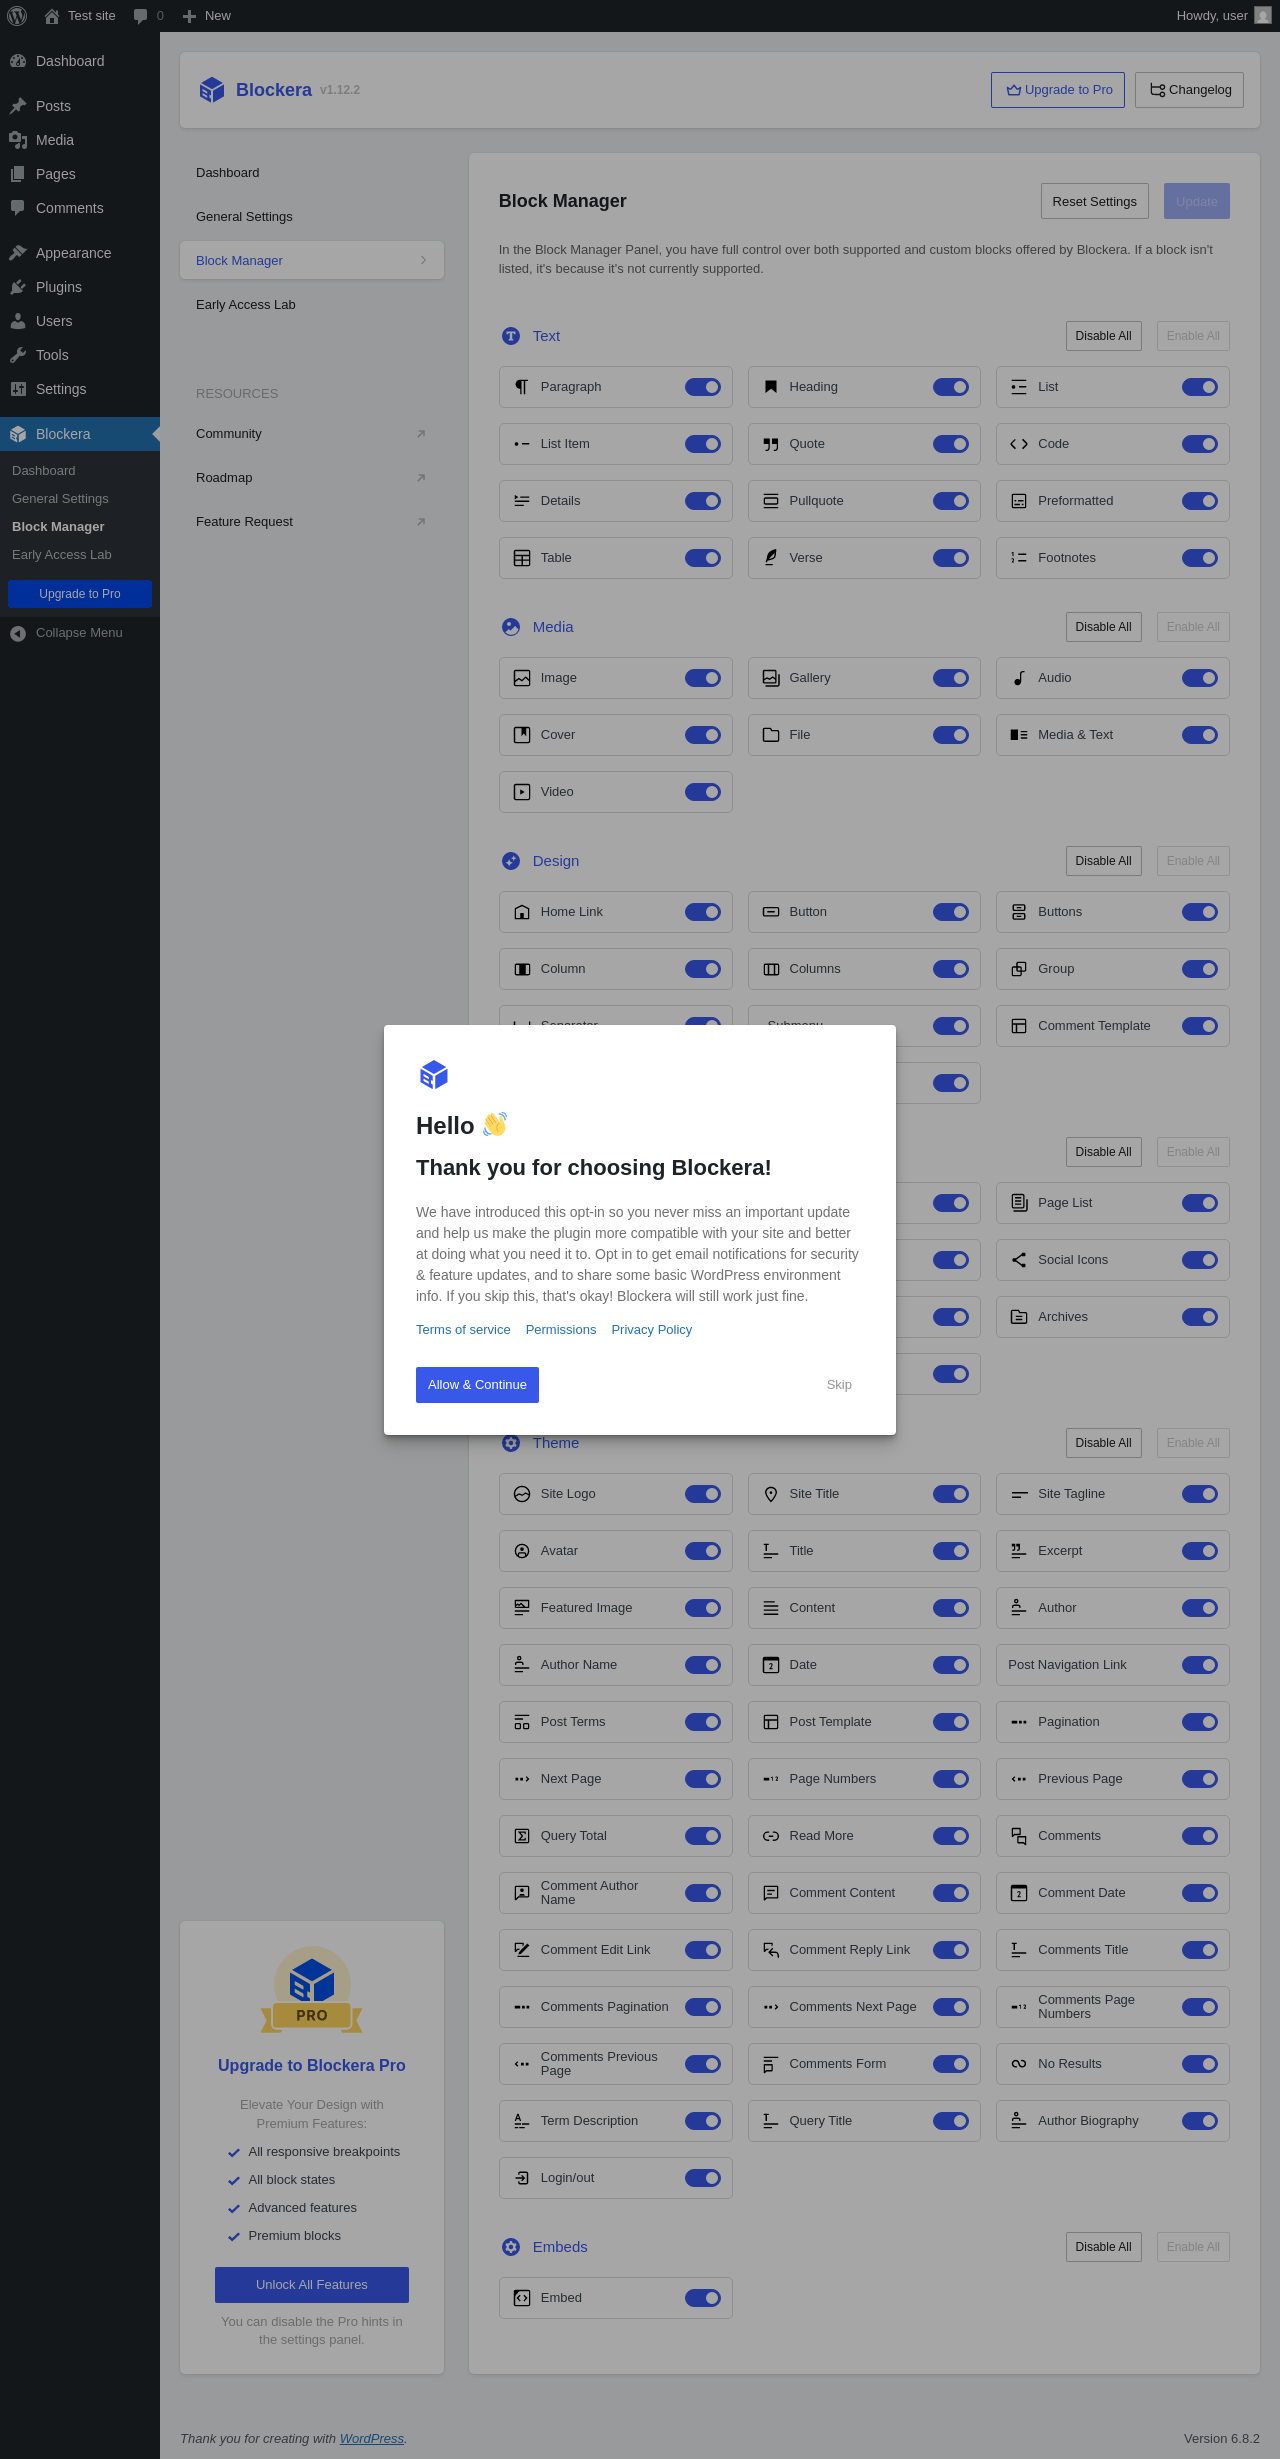Toggle the Heading block switch

(951, 387)
